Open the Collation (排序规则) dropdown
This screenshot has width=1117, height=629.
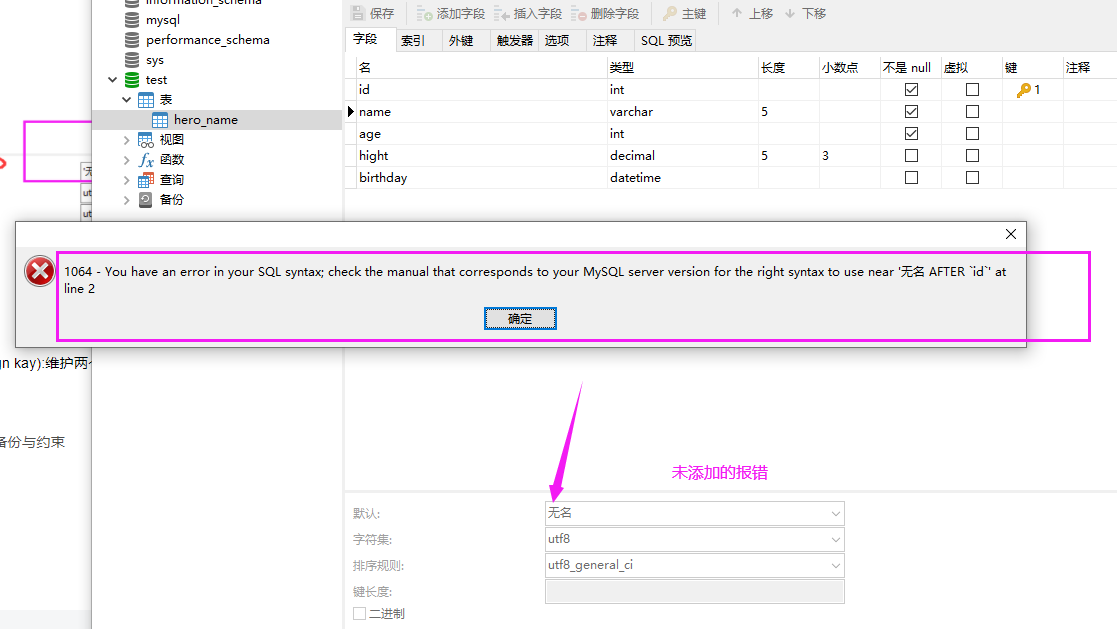[x=836, y=566]
